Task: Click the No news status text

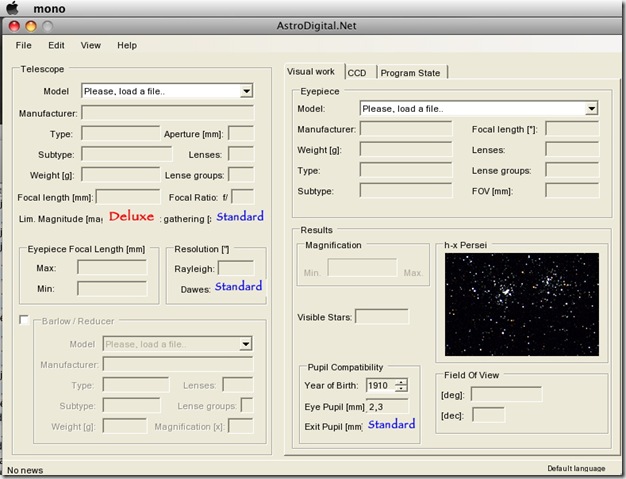Action: 25,470
